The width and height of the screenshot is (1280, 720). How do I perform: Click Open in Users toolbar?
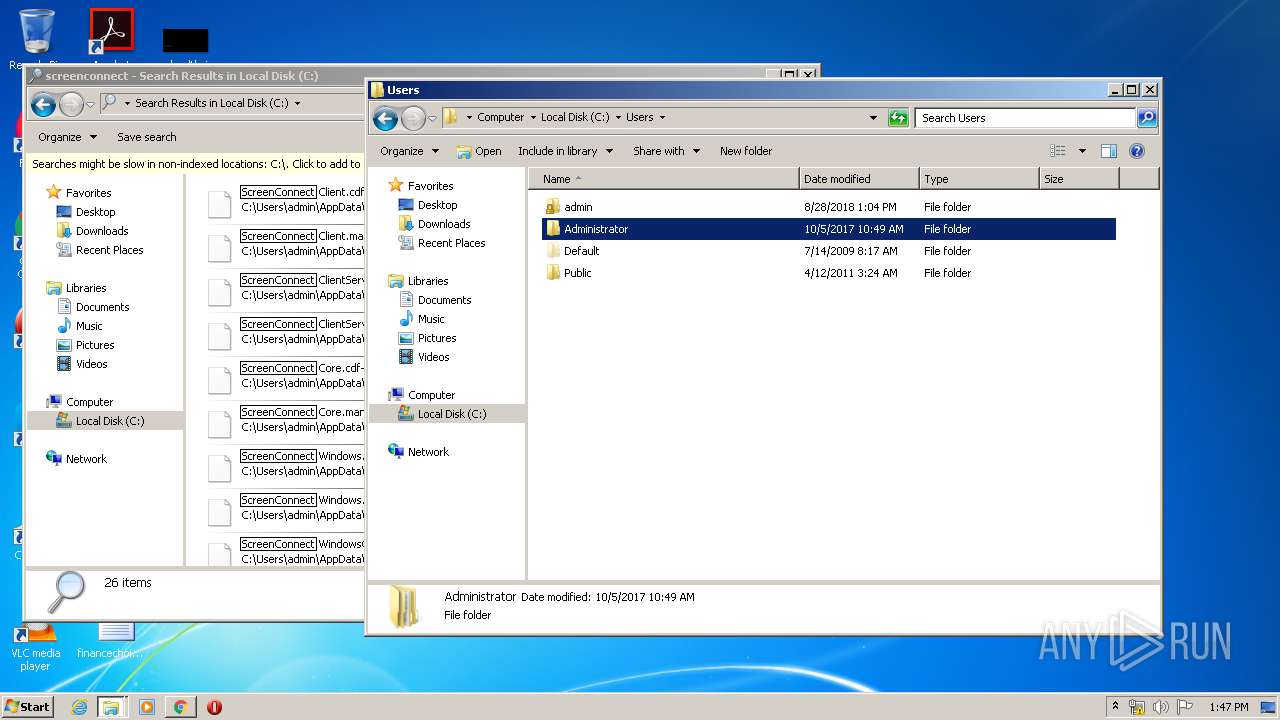tap(479, 151)
